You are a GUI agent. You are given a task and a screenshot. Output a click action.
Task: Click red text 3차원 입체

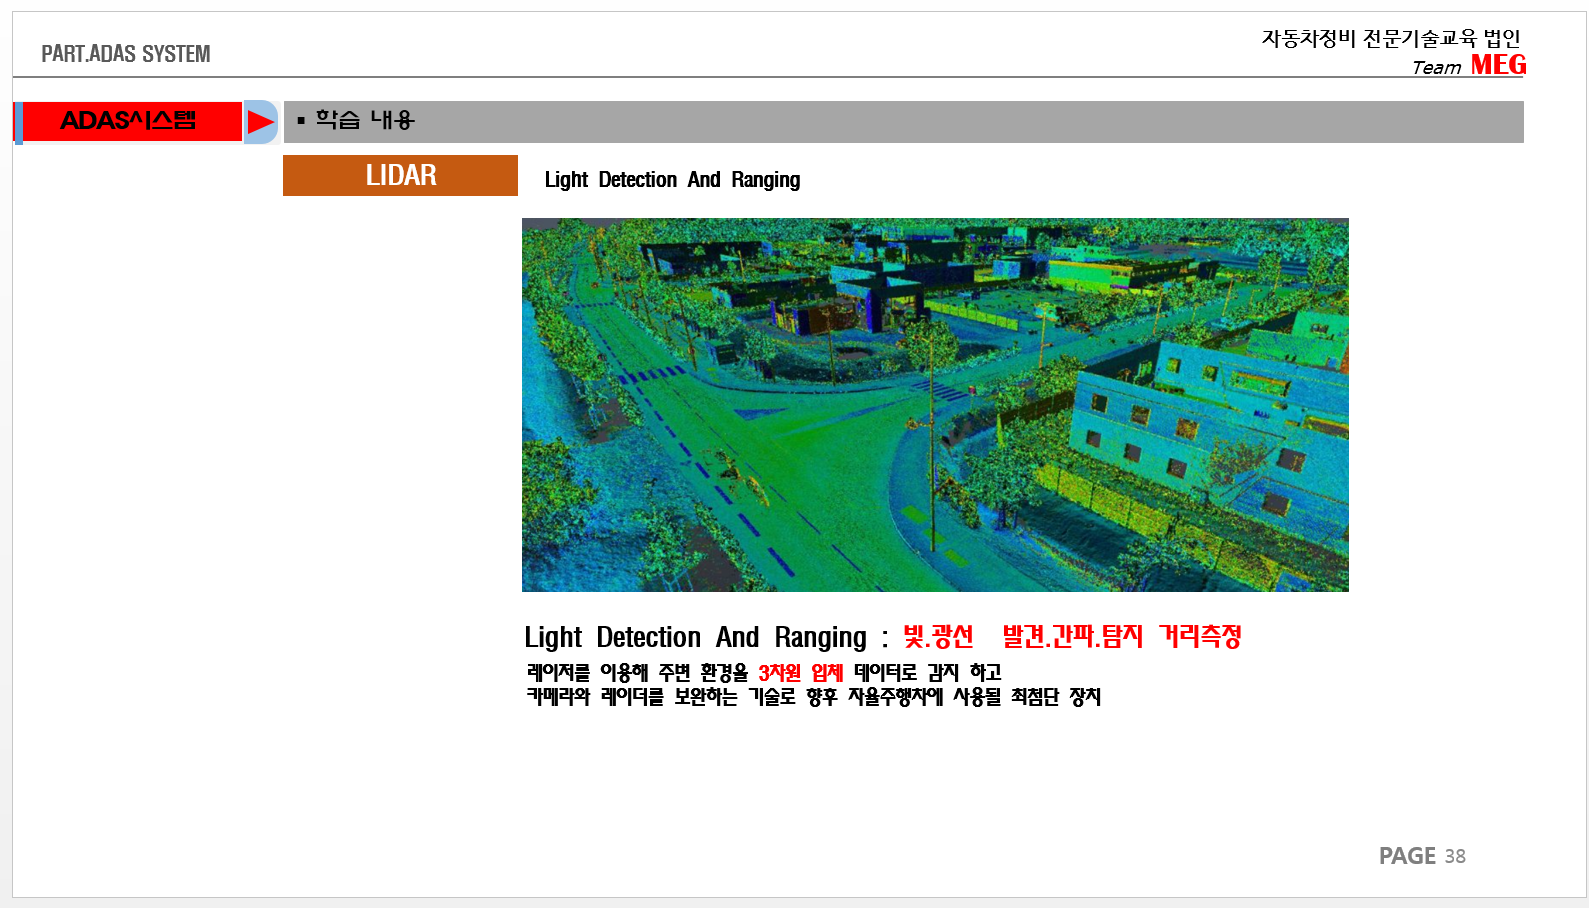[x=800, y=672]
